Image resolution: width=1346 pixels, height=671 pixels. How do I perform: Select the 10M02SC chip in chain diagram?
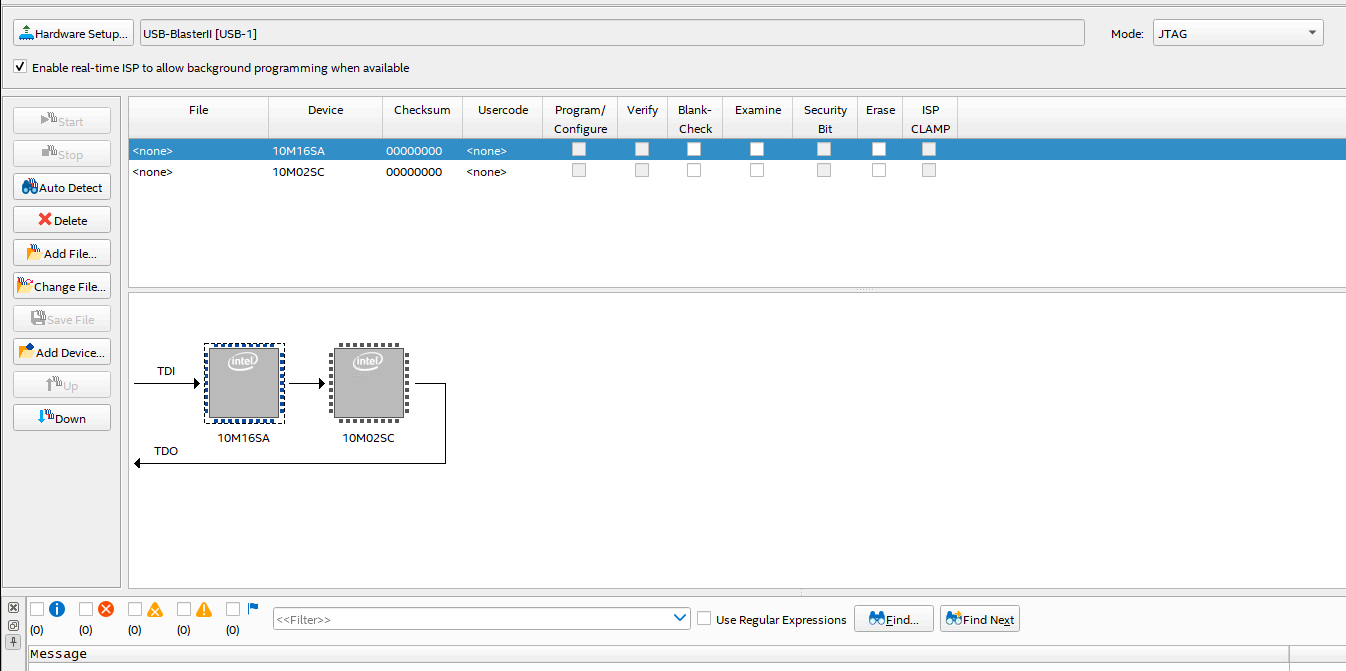pyautogui.click(x=369, y=383)
